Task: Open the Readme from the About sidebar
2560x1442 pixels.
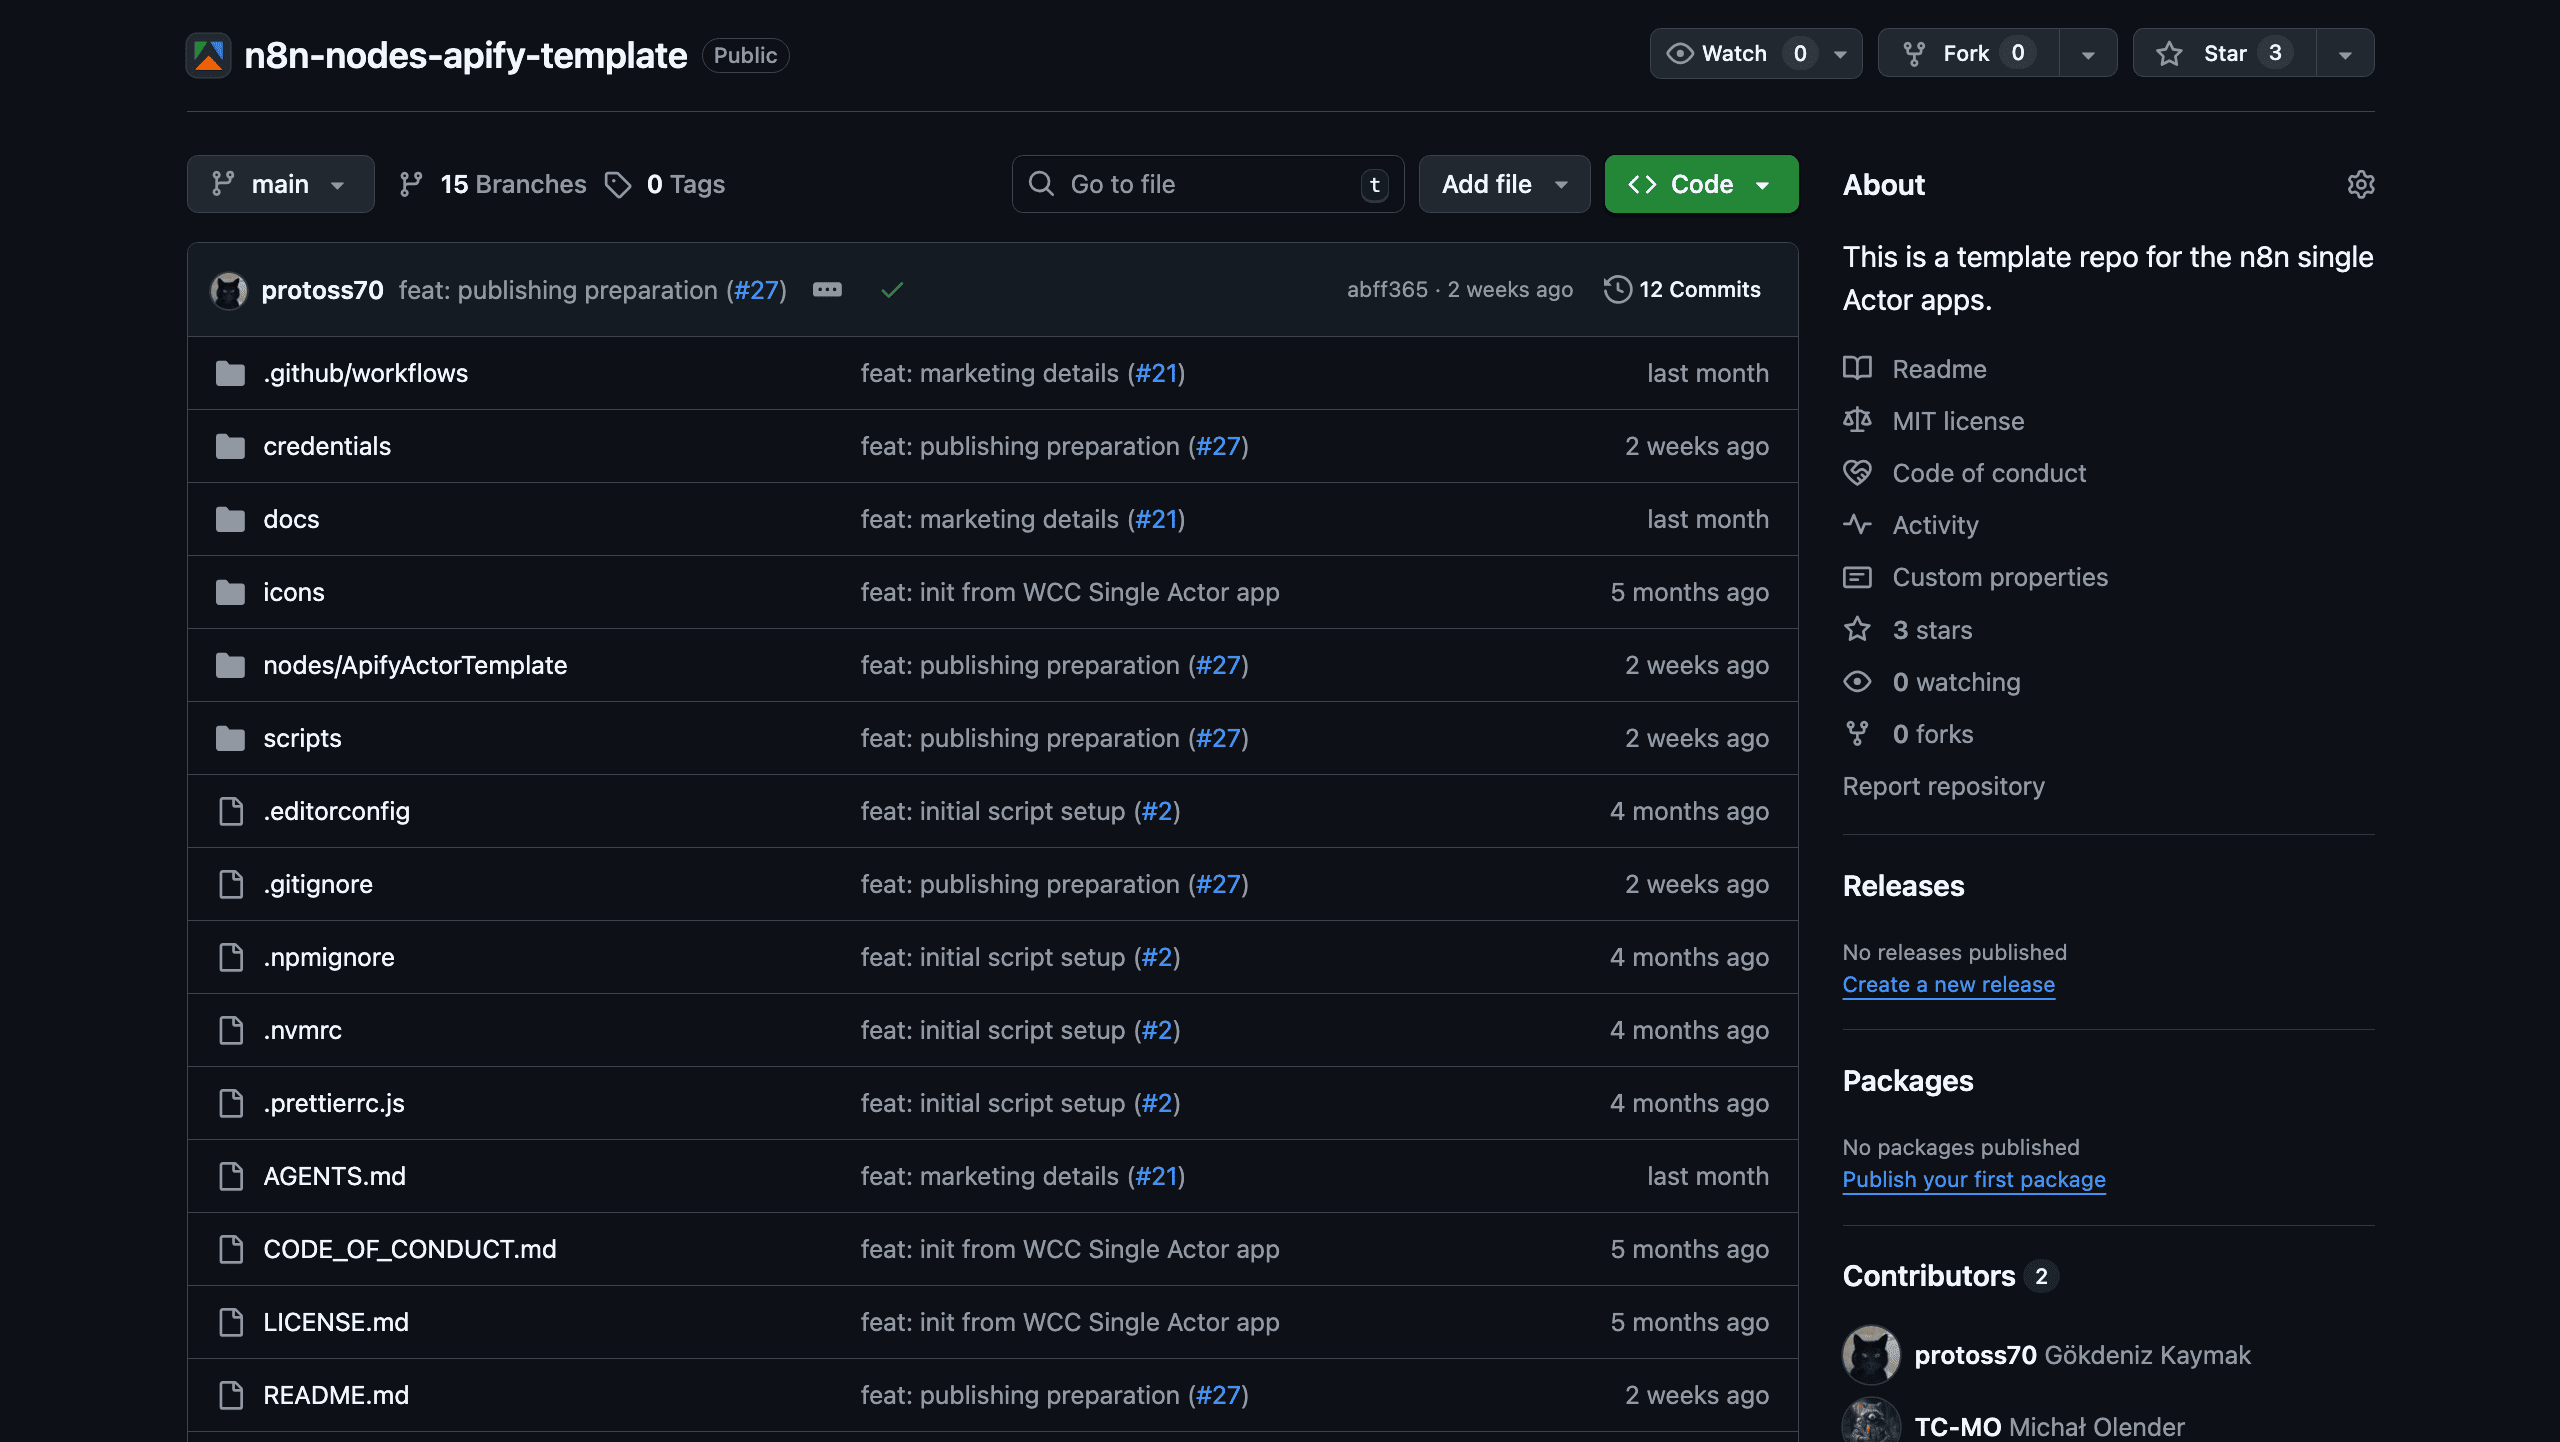Action: coord(1939,368)
